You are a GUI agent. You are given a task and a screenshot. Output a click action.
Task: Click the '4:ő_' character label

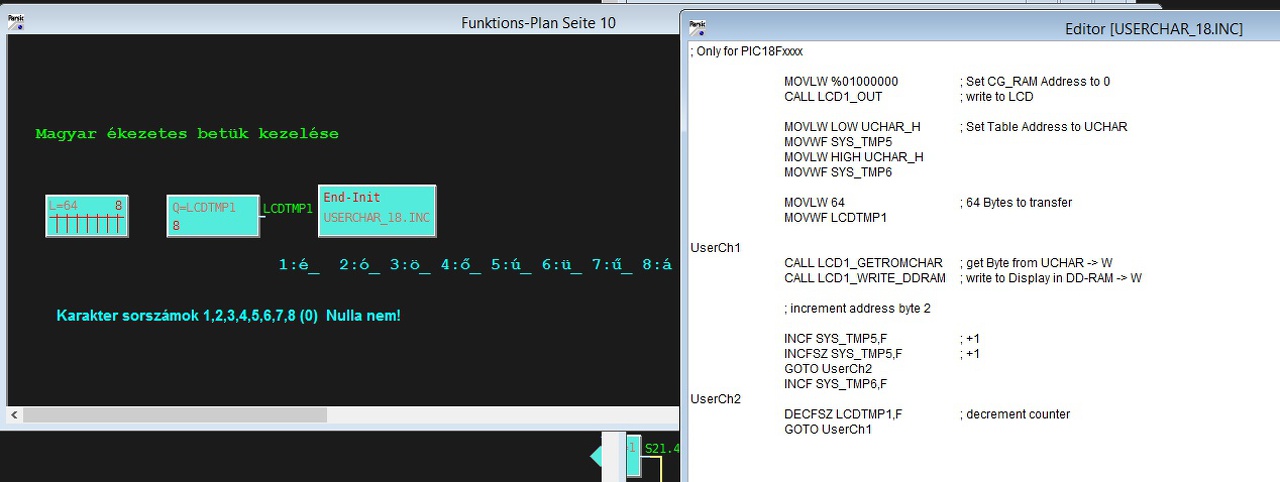click(x=461, y=265)
